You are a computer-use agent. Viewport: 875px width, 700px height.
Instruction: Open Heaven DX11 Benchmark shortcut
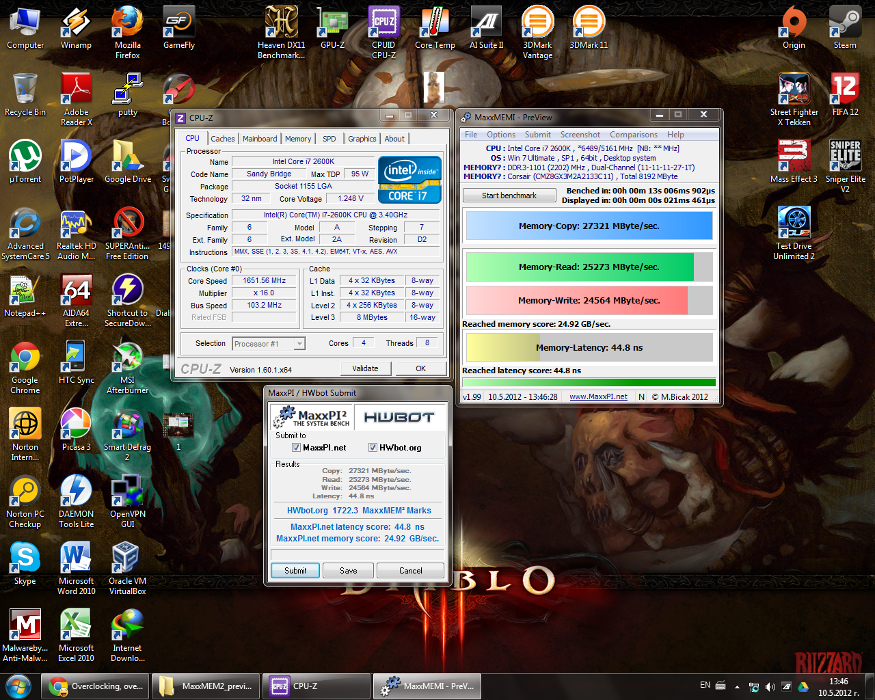tap(281, 32)
